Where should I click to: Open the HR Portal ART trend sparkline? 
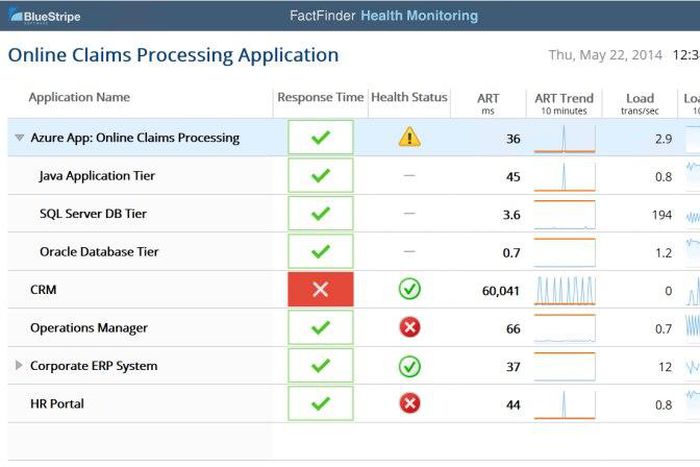565,404
